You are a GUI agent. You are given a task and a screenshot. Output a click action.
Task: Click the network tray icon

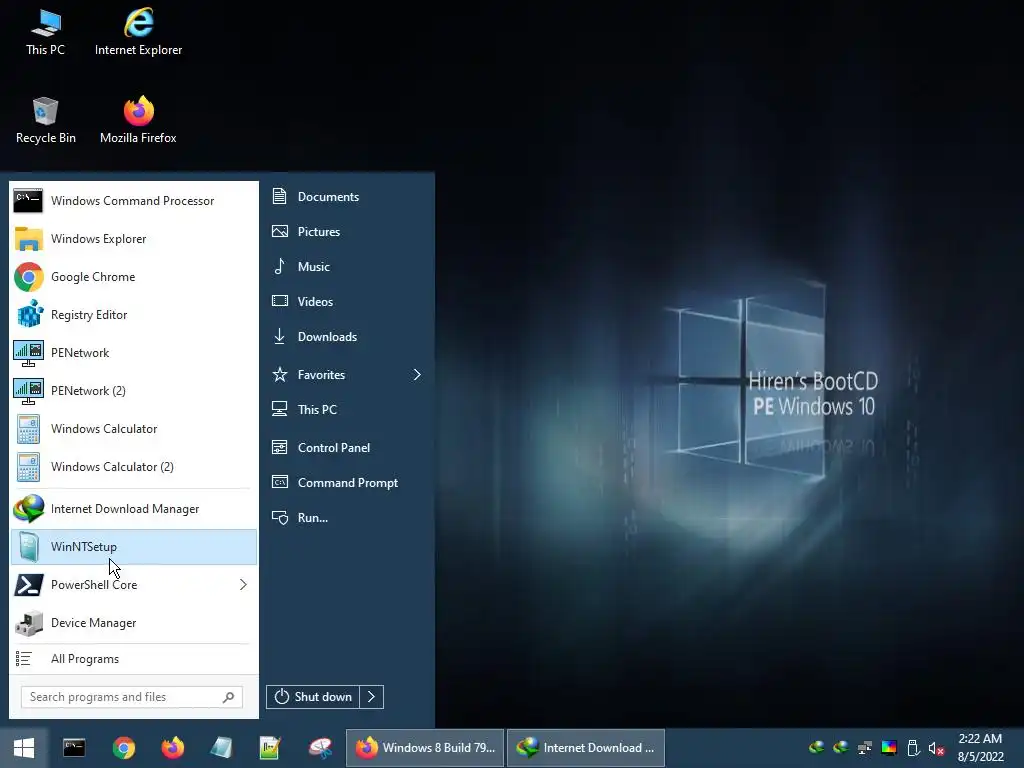tap(865, 748)
